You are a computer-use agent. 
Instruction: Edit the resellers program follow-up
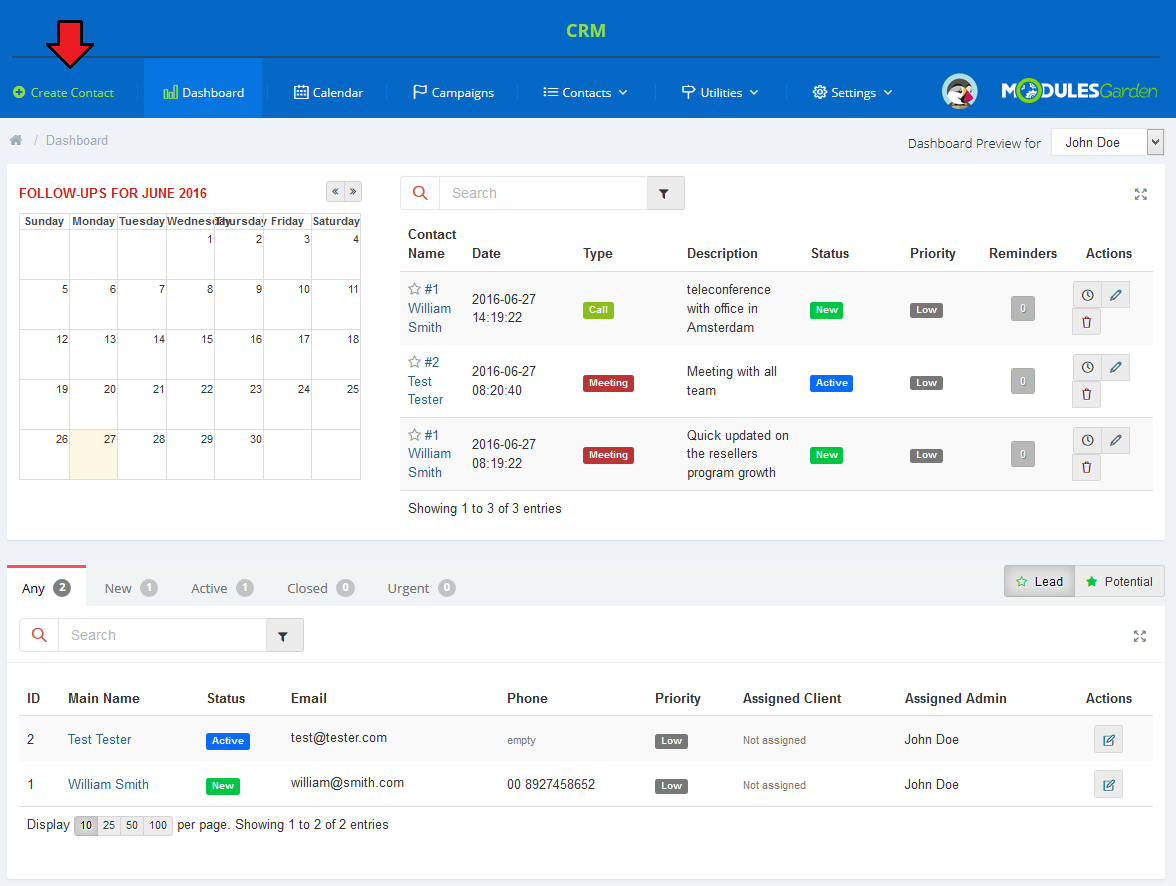1115,440
